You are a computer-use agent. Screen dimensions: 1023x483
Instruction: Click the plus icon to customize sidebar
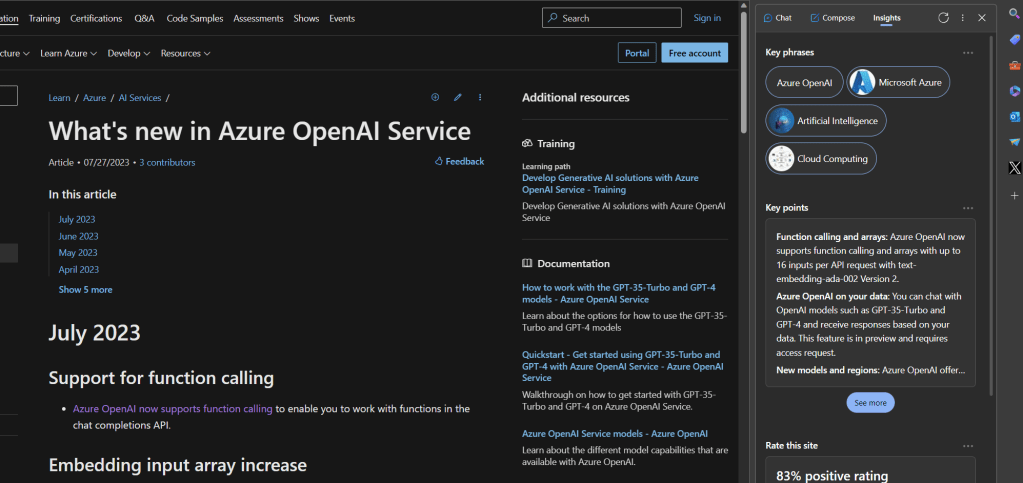pos(1014,195)
